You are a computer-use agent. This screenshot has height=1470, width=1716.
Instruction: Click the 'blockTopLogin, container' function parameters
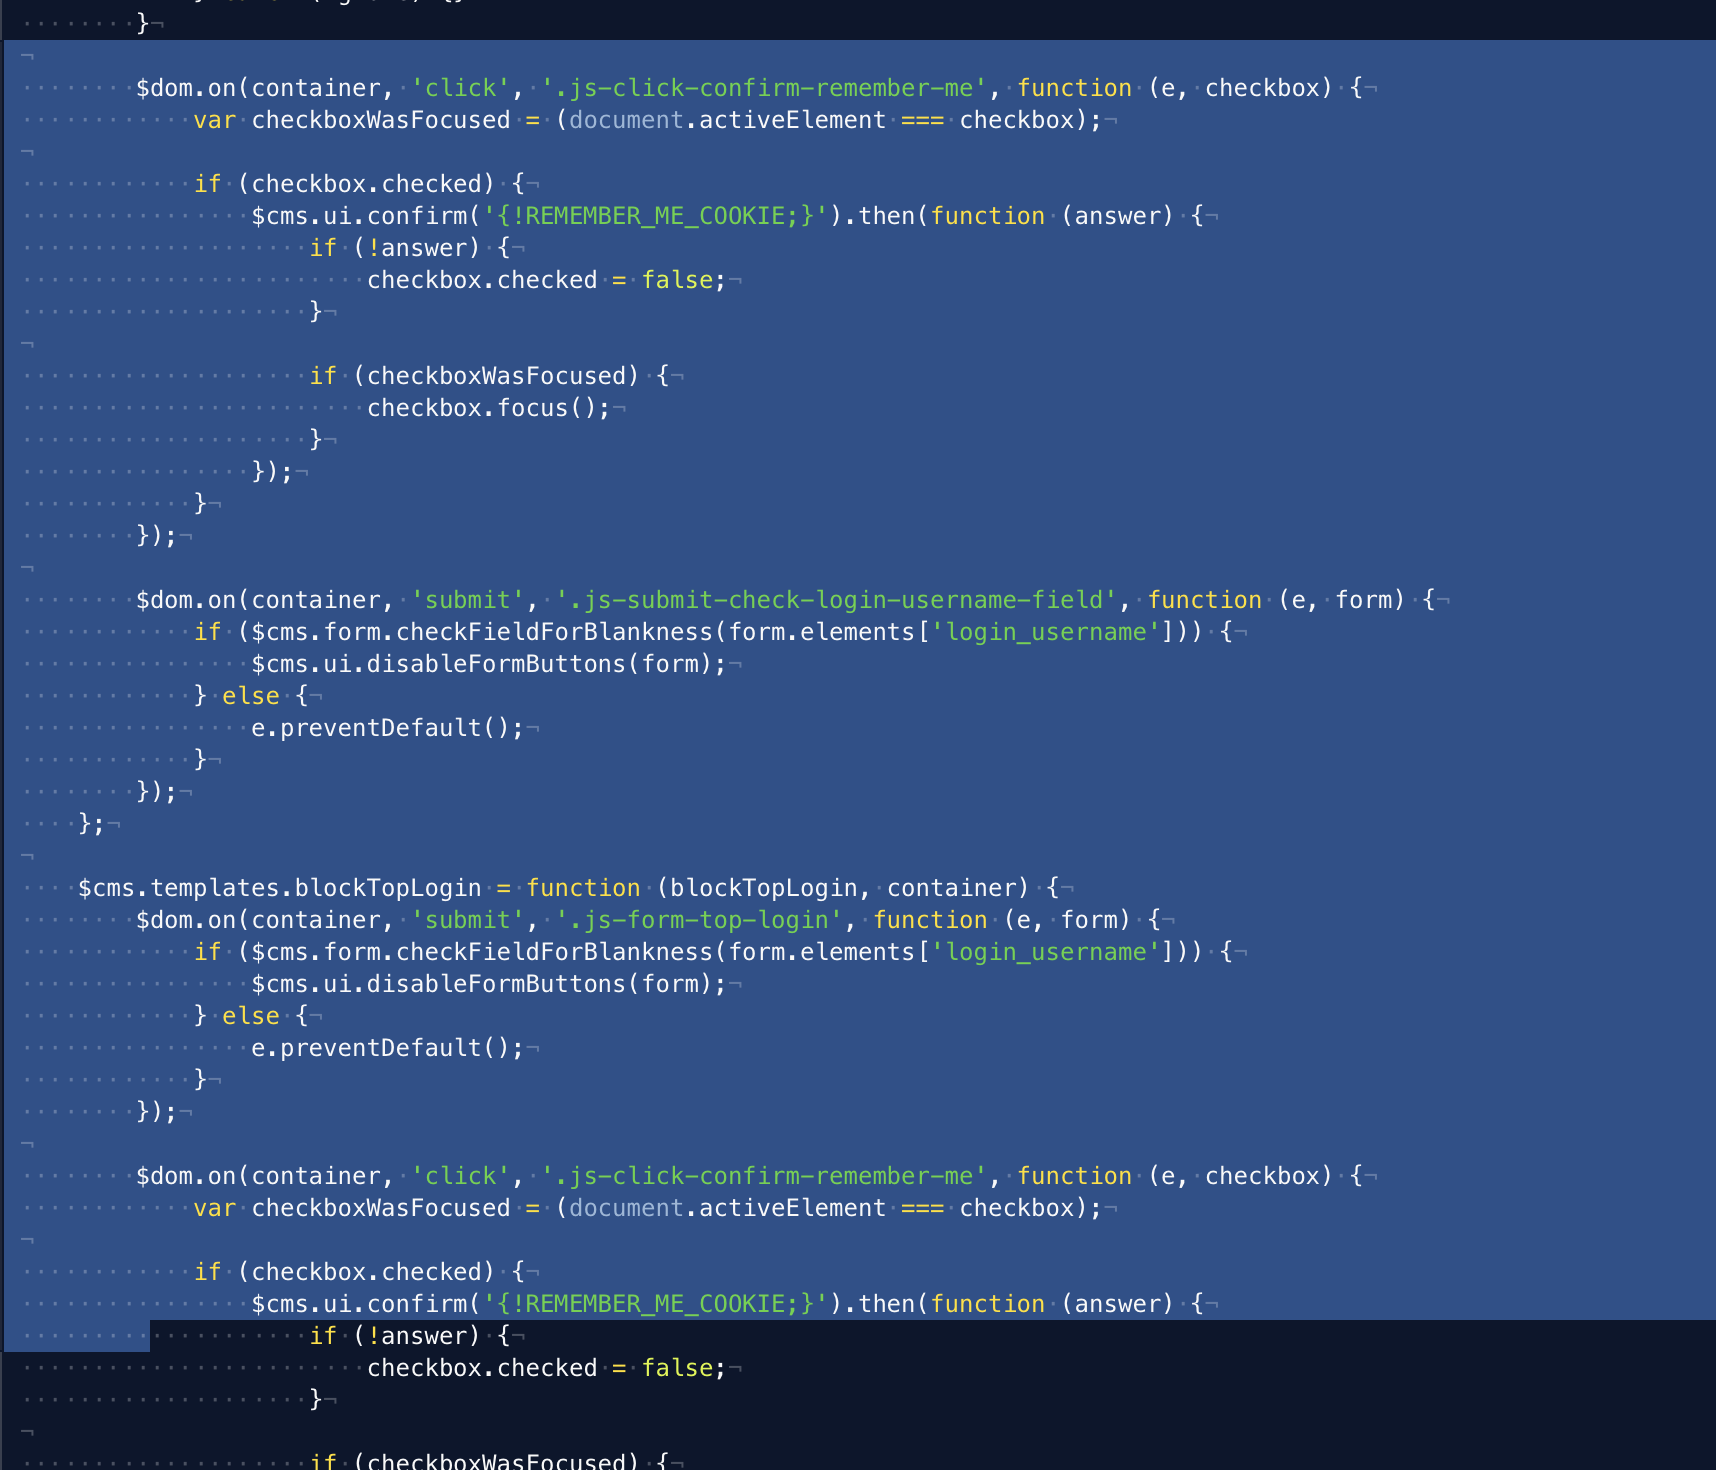pyautogui.click(x=843, y=888)
